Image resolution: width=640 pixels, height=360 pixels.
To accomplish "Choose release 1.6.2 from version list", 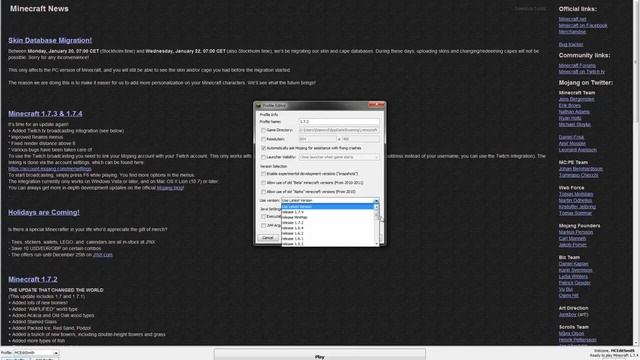I will [x=328, y=233].
